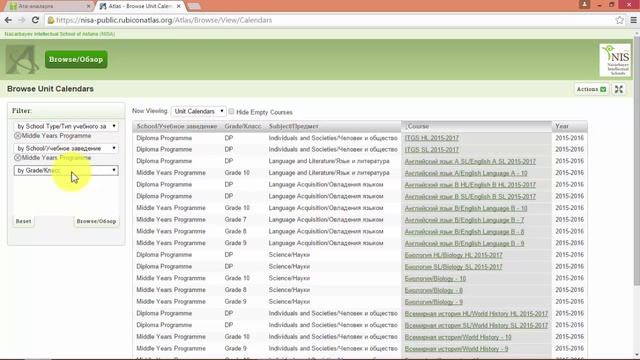Open the ITGS HL 2015-2017 course link

[432, 138]
